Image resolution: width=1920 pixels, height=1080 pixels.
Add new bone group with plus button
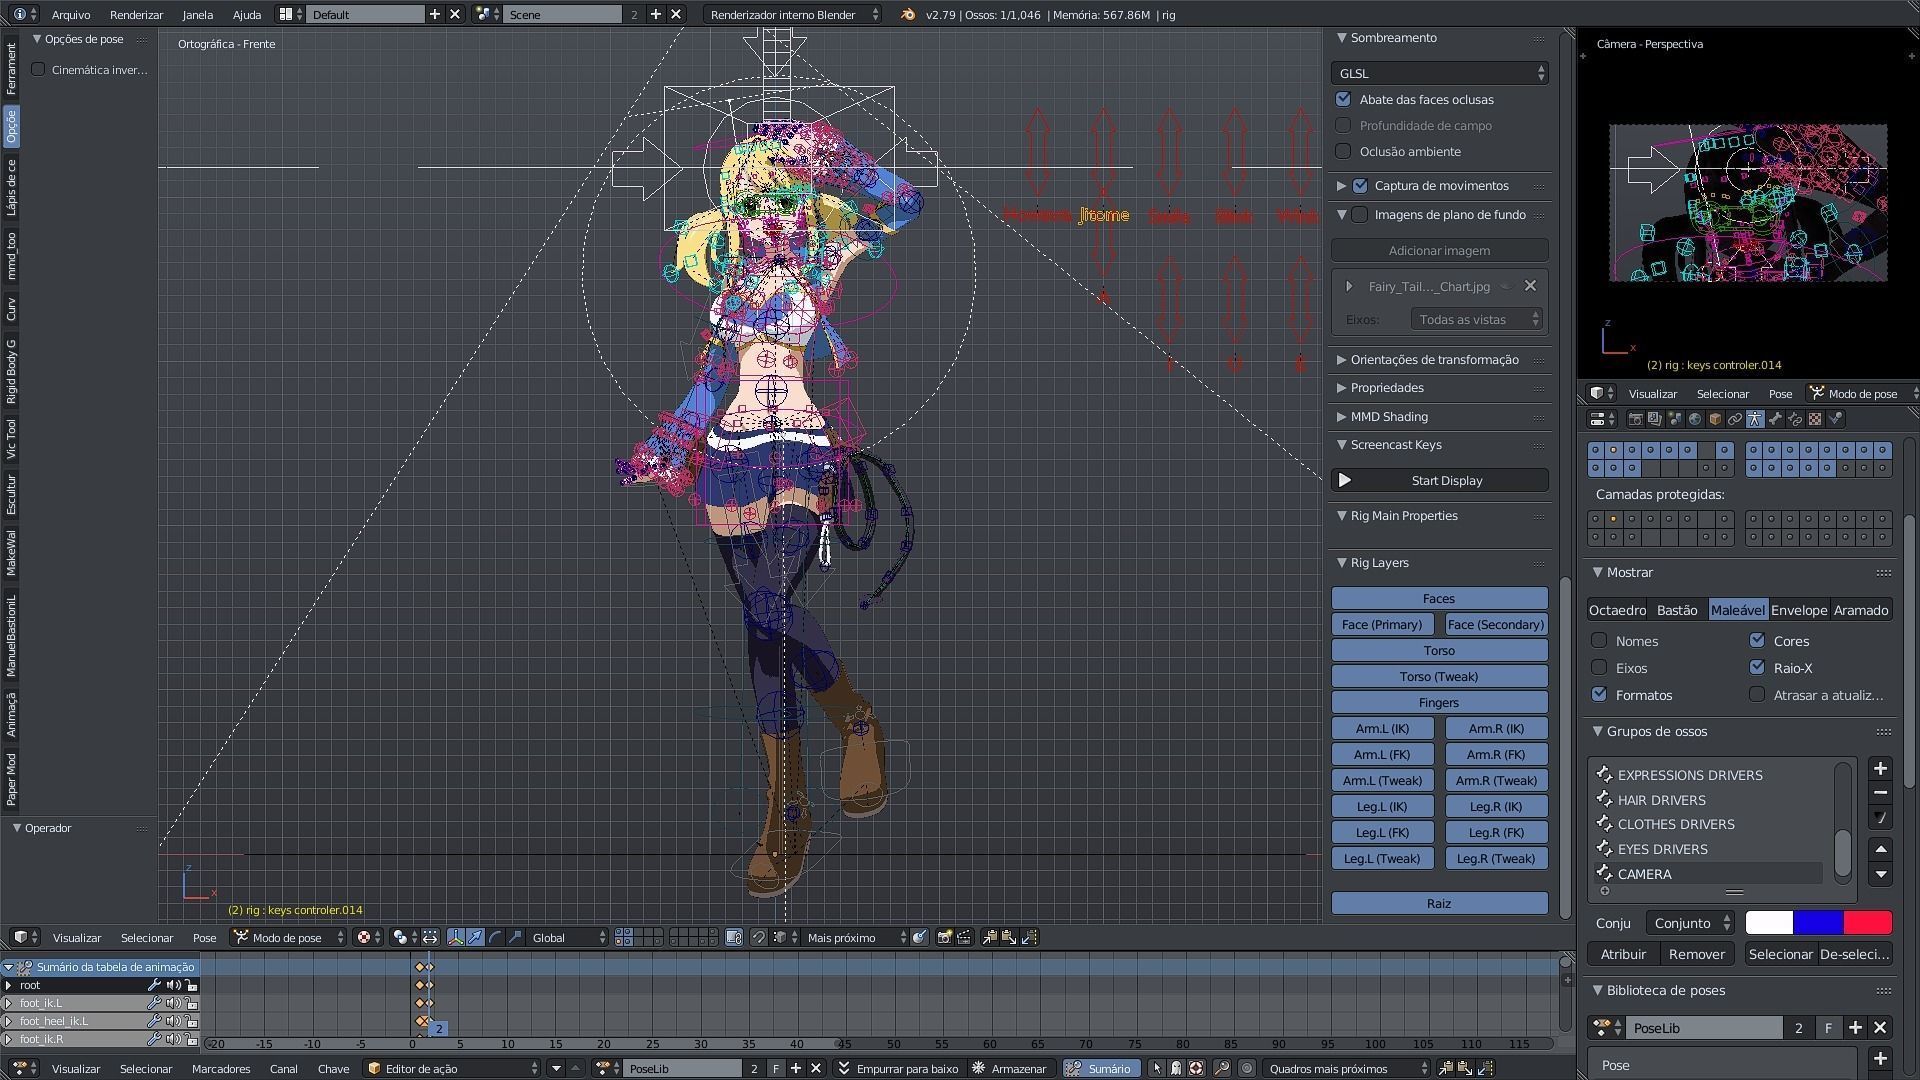(1880, 768)
